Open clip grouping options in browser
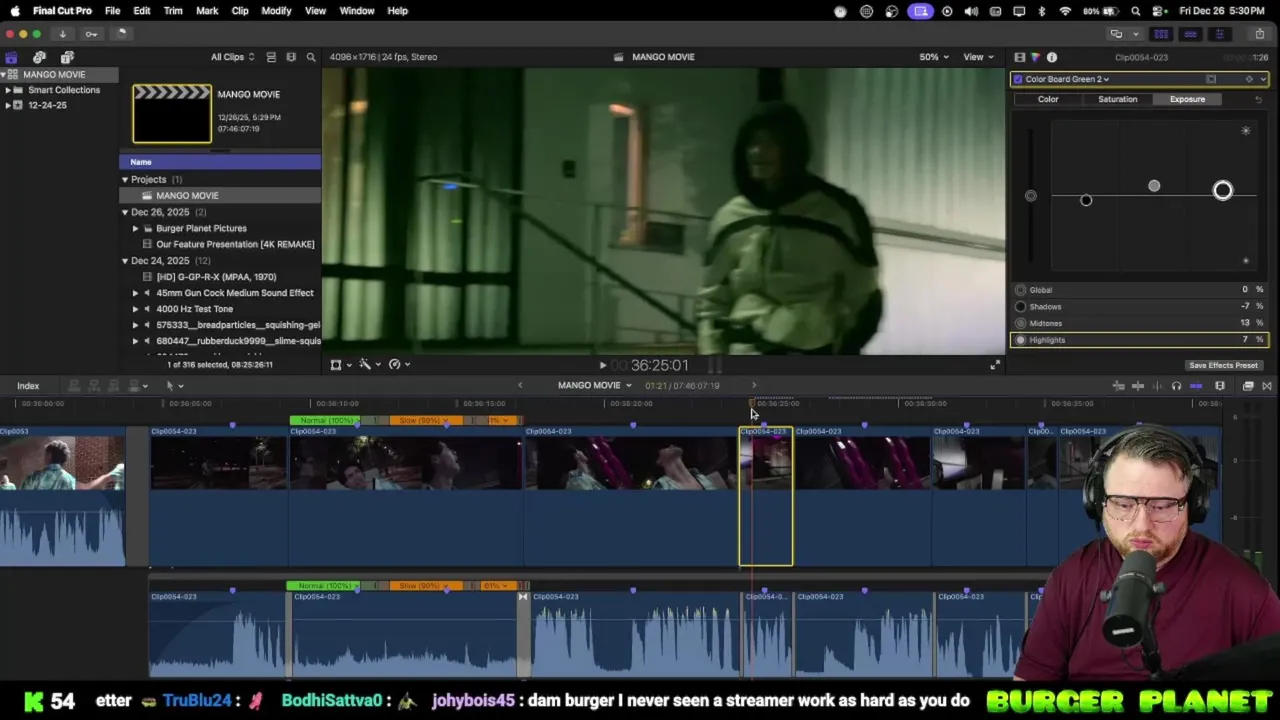This screenshot has width=1280, height=720. (x=291, y=57)
